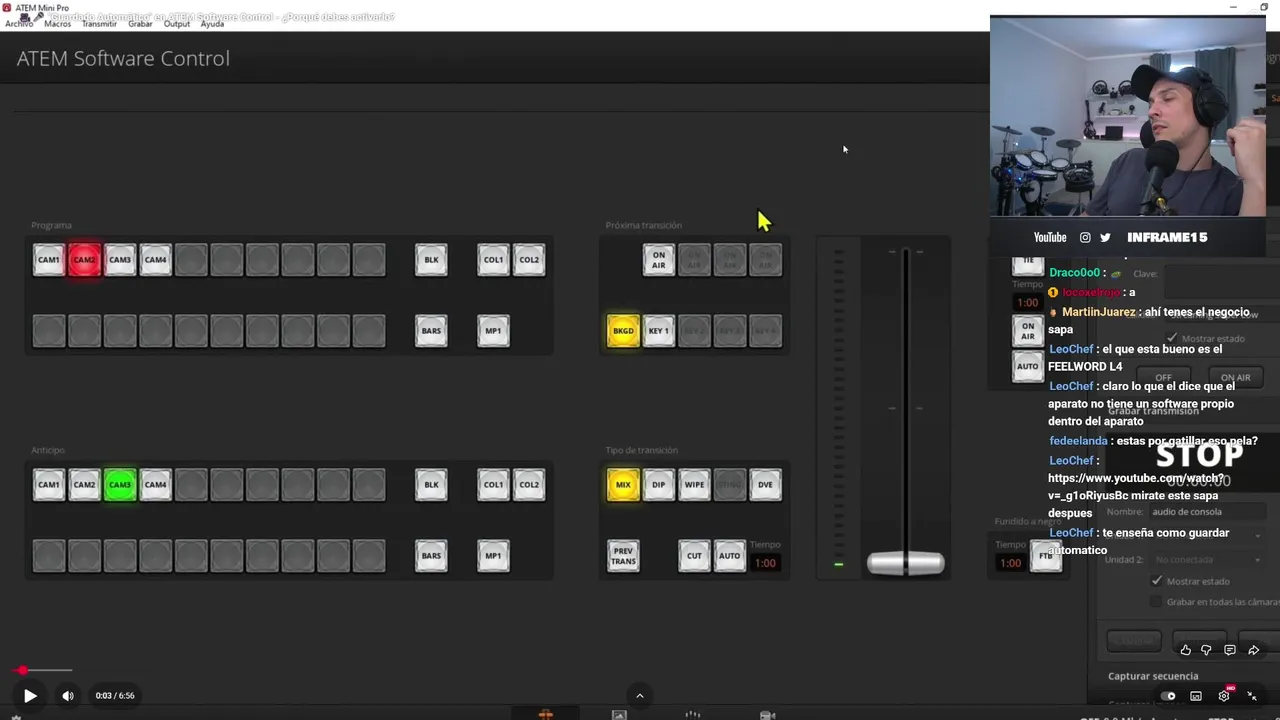Click the Fundido a negro Tiempo 1:00 field

(x=1011, y=563)
